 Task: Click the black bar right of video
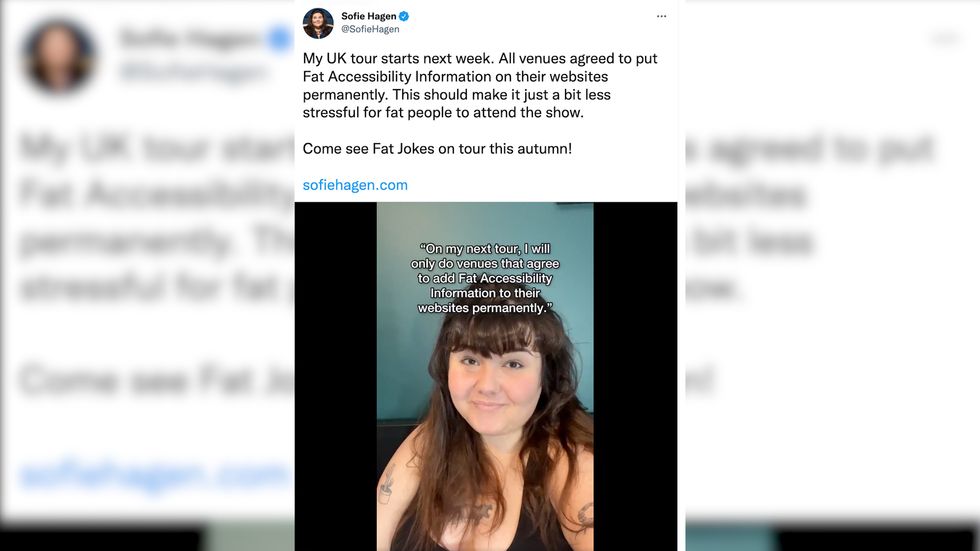[635, 376]
